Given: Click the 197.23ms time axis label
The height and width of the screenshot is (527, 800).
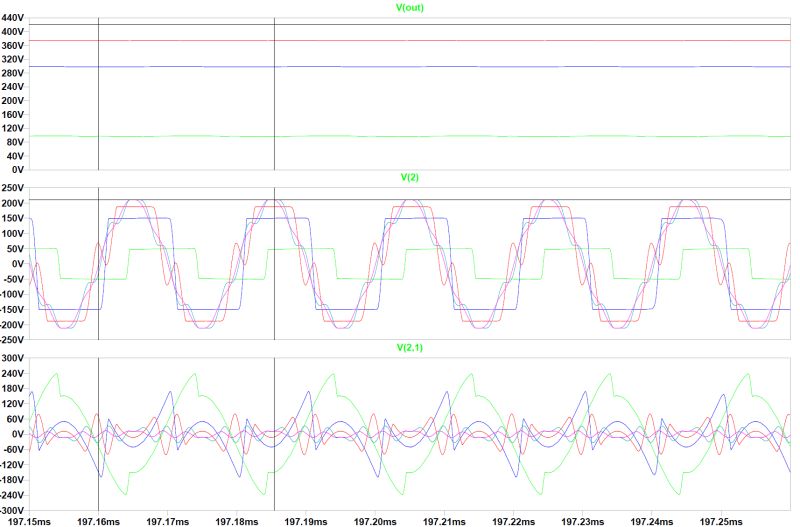Looking at the screenshot, I should [583, 521].
